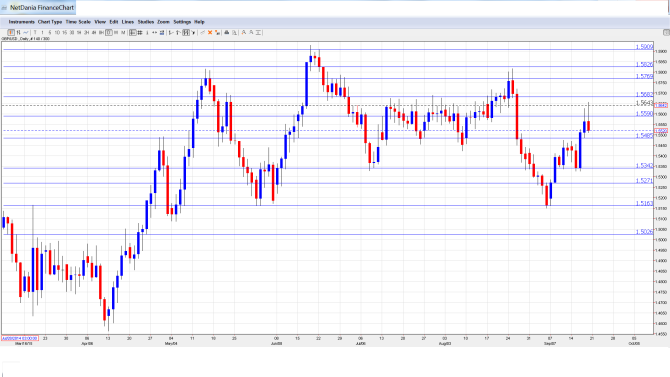Open the Settings menu
This screenshot has width=670, height=377.
pyautogui.click(x=182, y=22)
